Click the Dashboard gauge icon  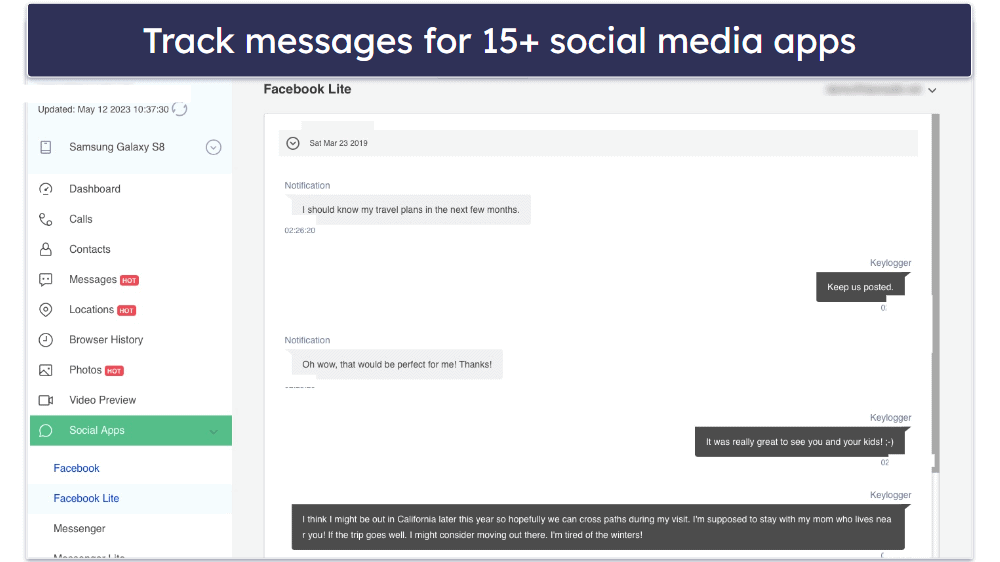coord(46,189)
